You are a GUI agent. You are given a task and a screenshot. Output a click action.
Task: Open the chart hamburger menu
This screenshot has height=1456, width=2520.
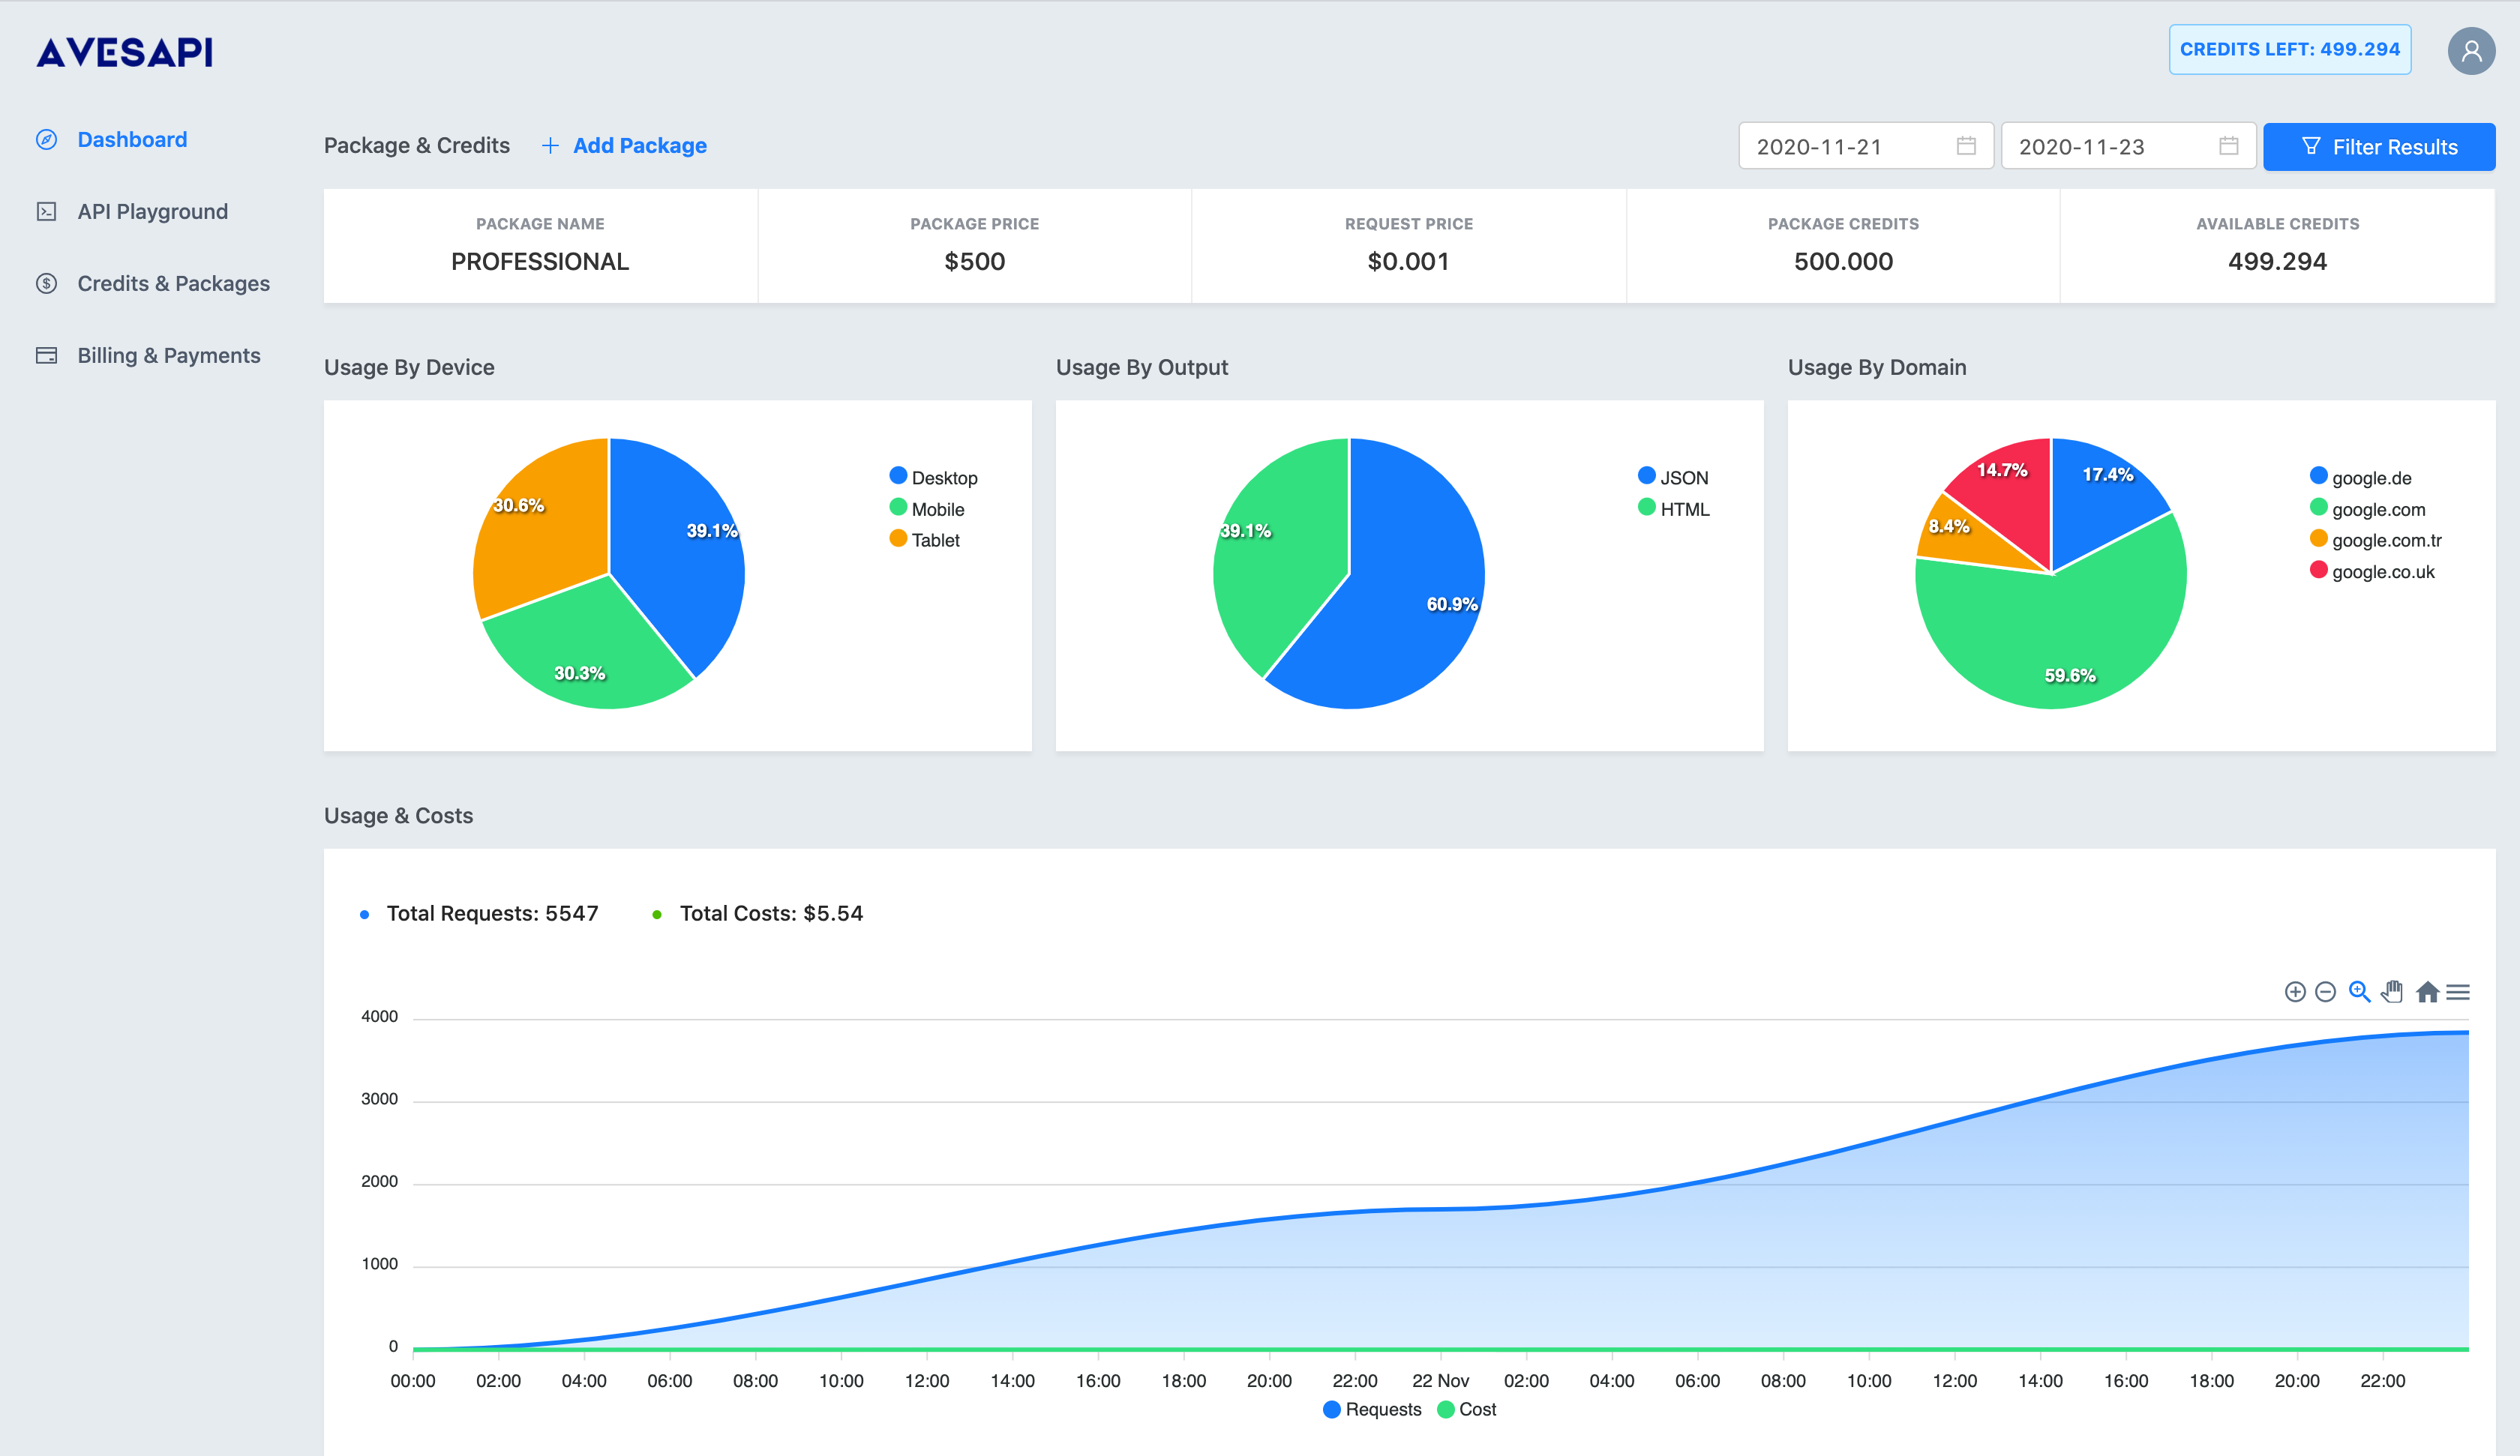pyautogui.click(x=2458, y=992)
